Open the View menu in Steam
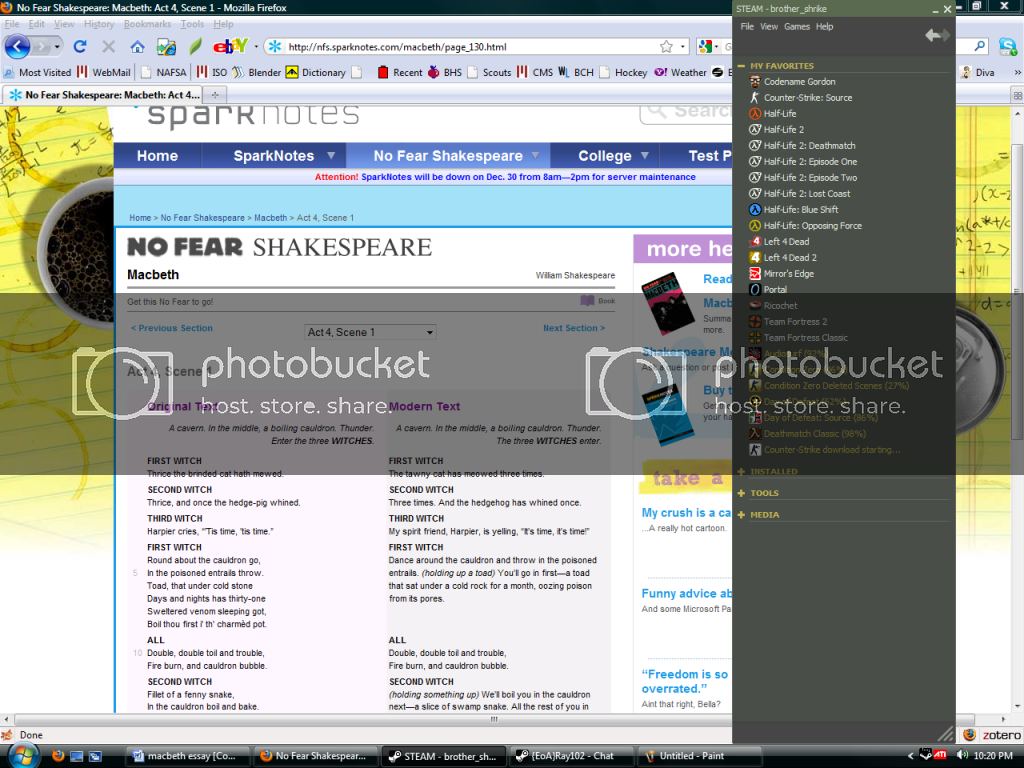Image resolution: width=1024 pixels, height=768 pixels. click(769, 27)
